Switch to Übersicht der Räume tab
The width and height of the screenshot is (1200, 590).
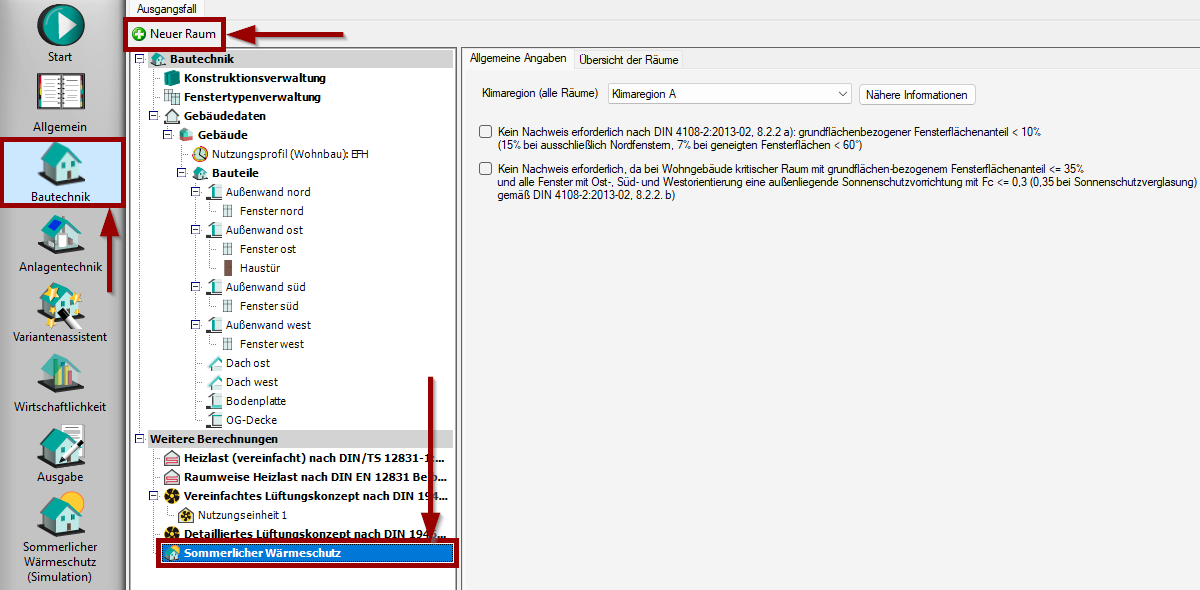point(628,60)
